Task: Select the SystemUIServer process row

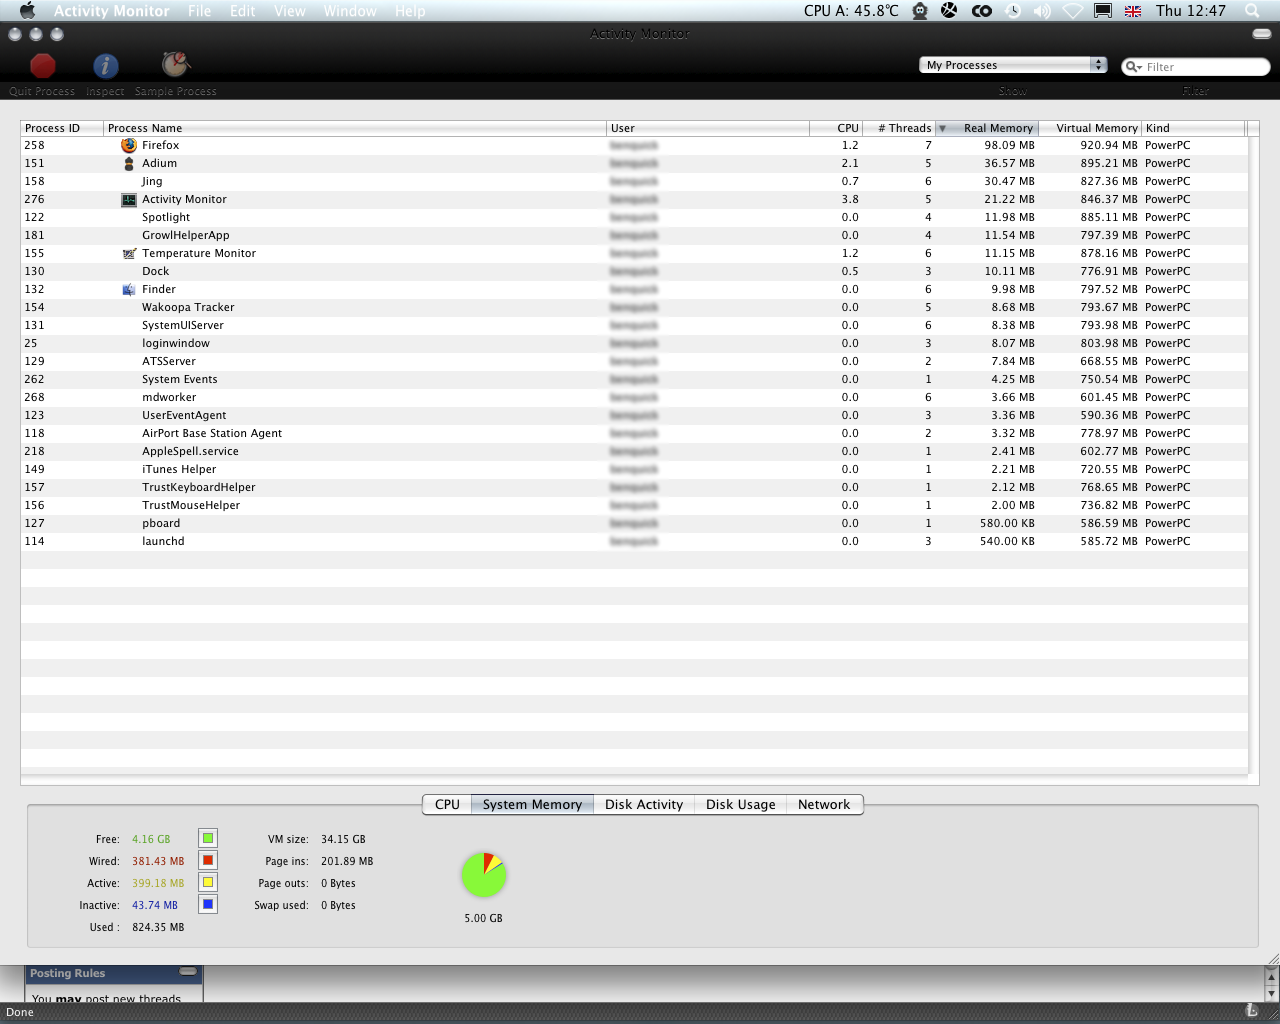Action: (x=634, y=325)
